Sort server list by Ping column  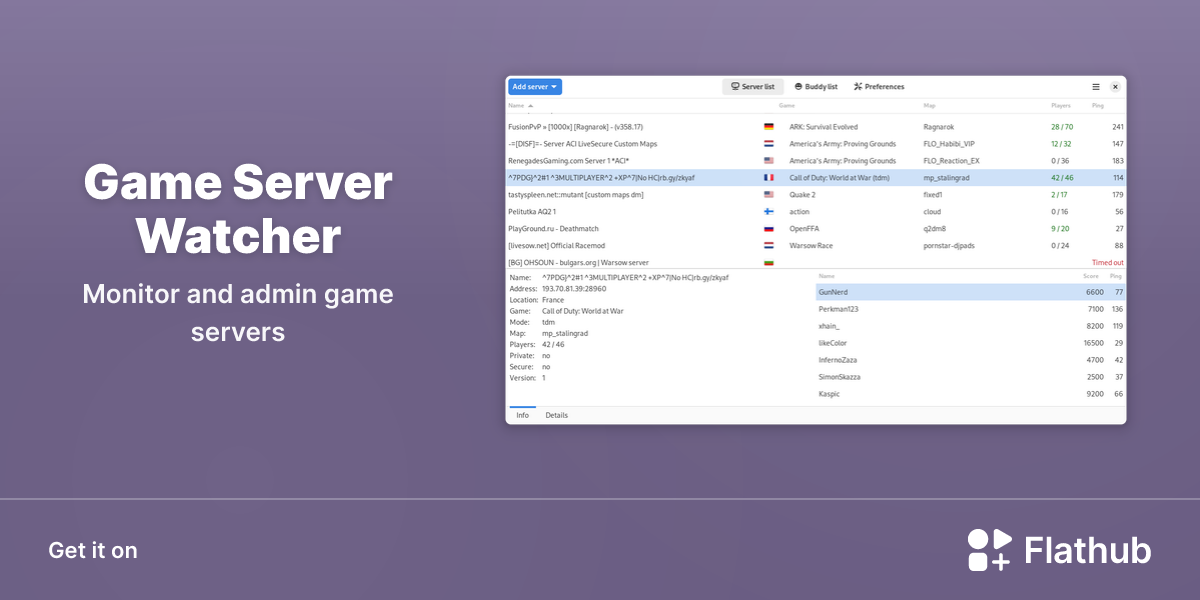(1098, 105)
